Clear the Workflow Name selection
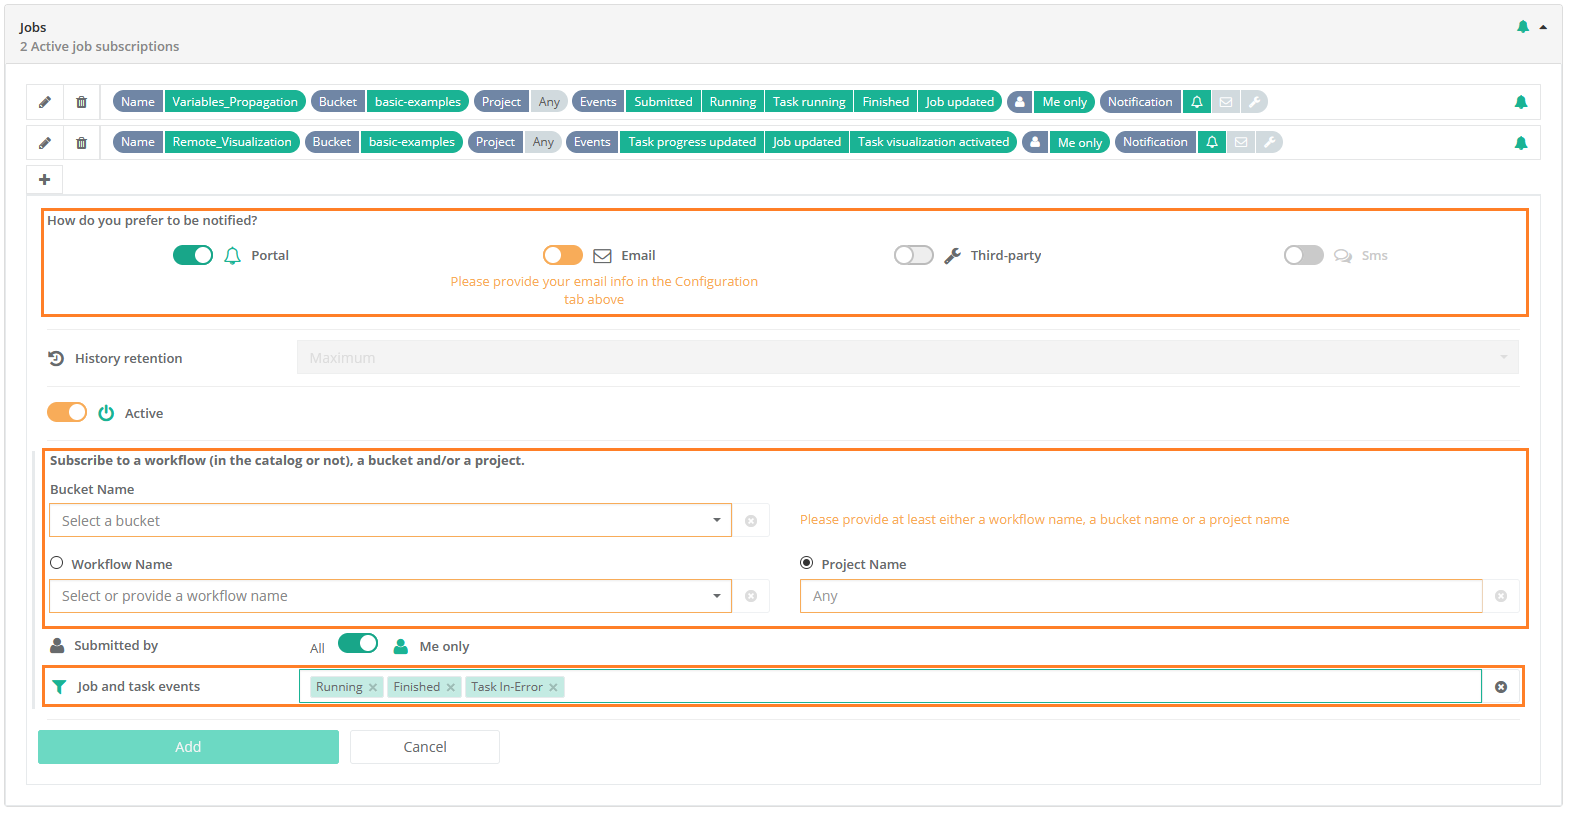Screen dimensions: 1569x813 click(751, 596)
